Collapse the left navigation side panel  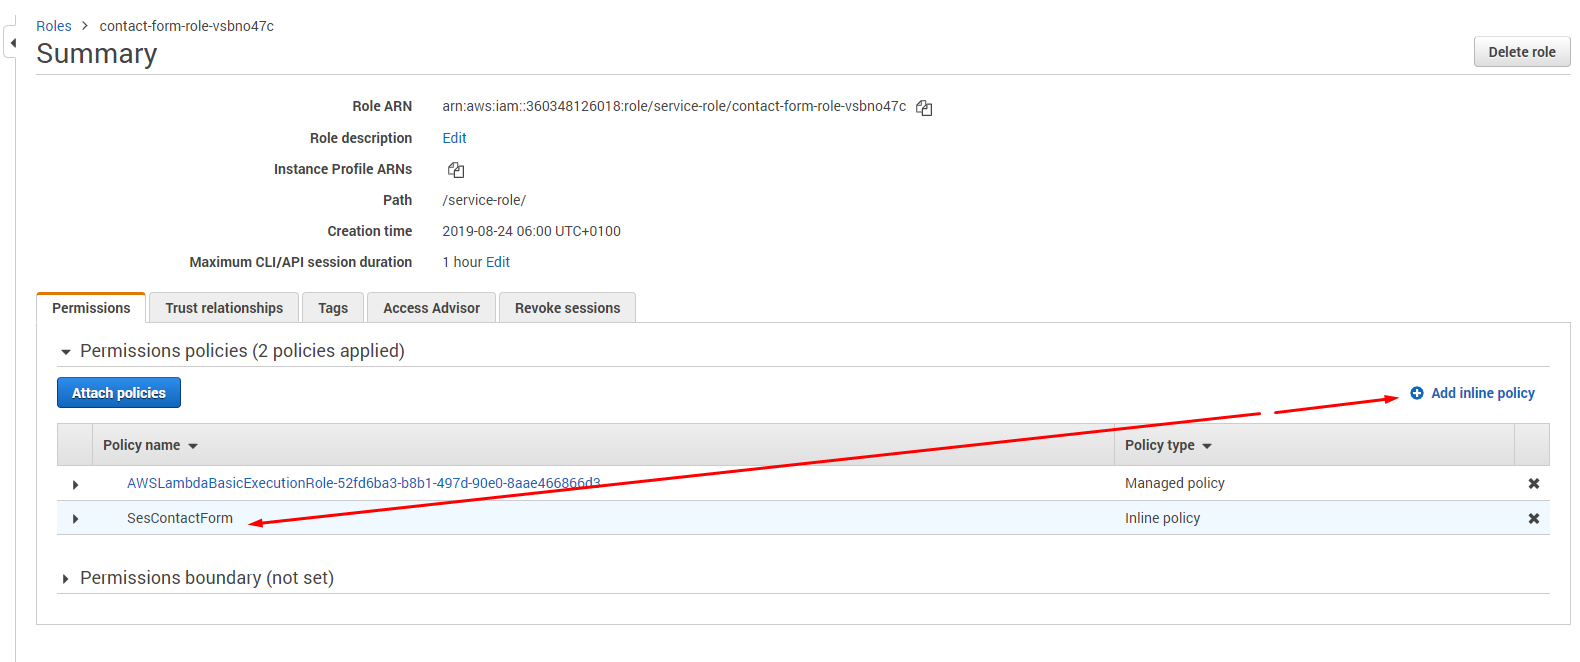pos(12,43)
